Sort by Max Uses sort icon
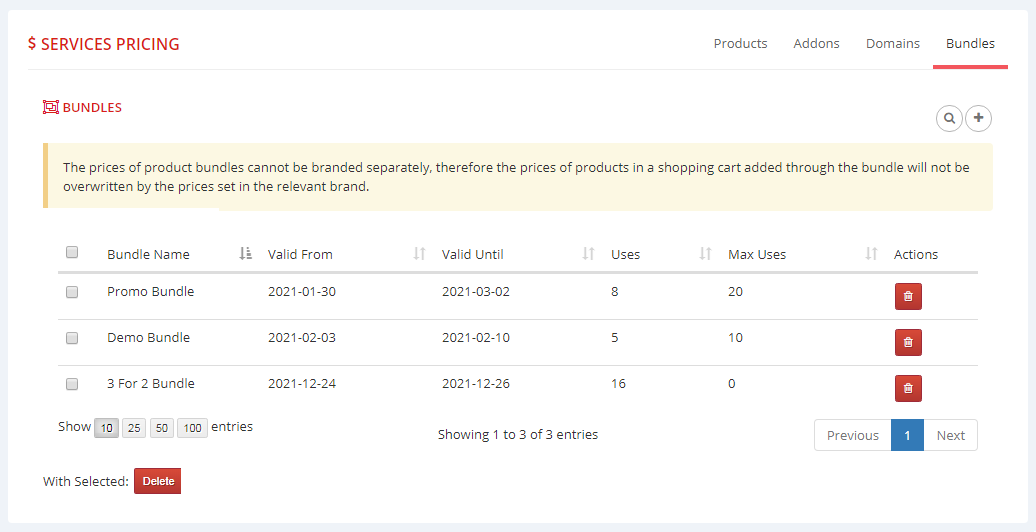The width and height of the screenshot is (1036, 532). (x=871, y=254)
